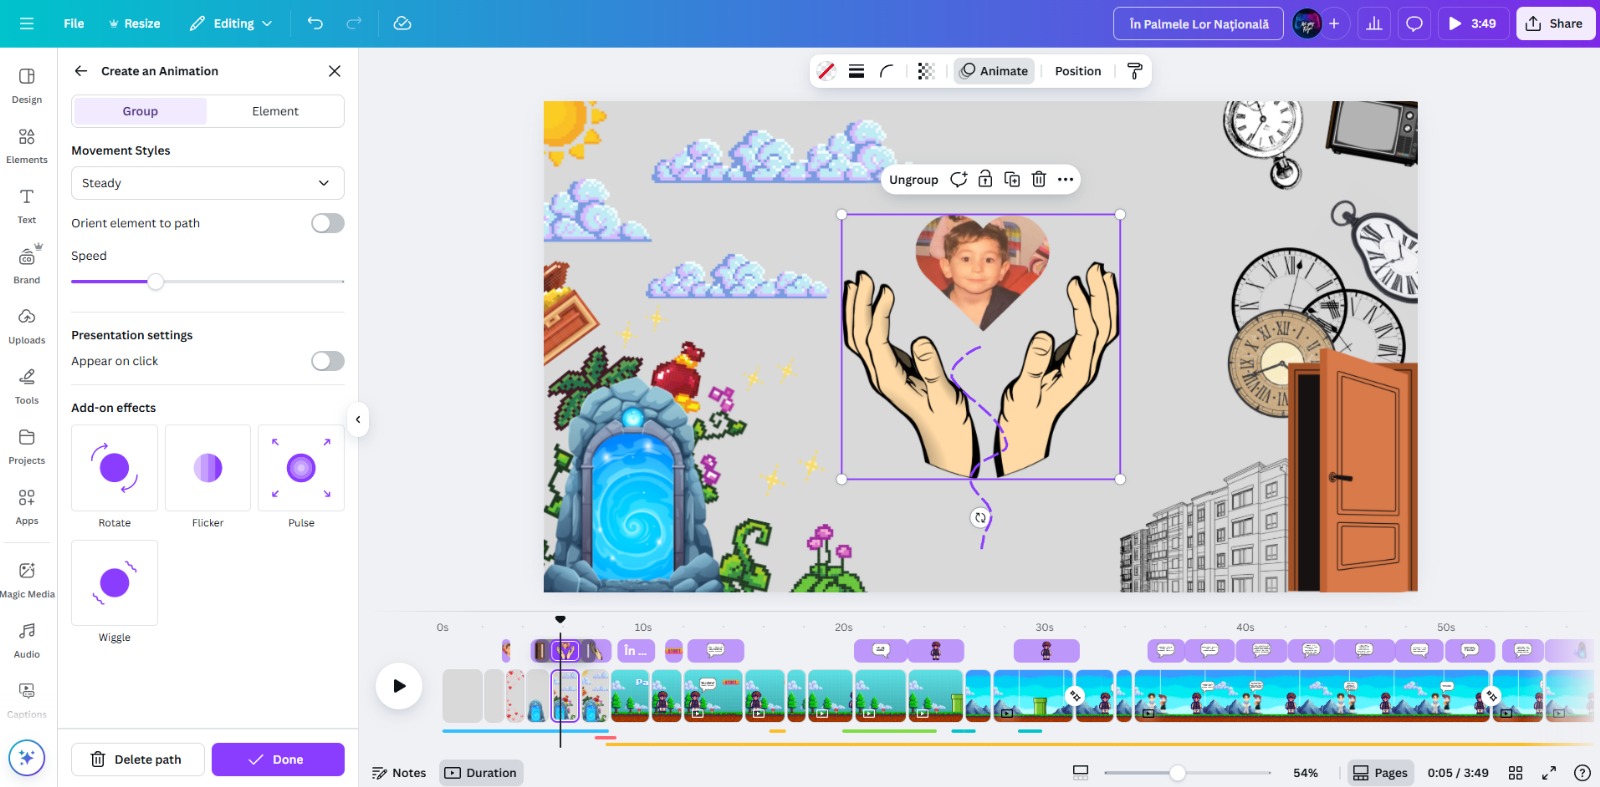Open the corner rounding option
The width and height of the screenshot is (1600, 787).
pos(886,71)
